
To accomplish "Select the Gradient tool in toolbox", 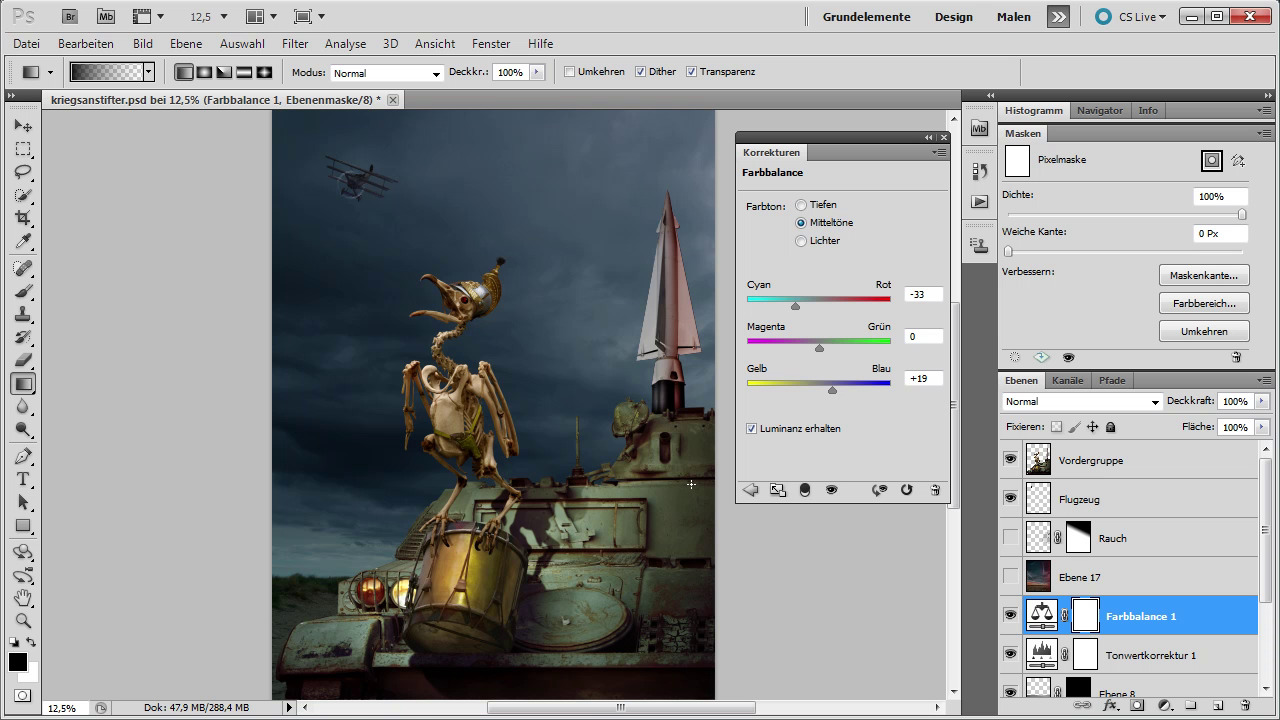I will tap(23, 383).
